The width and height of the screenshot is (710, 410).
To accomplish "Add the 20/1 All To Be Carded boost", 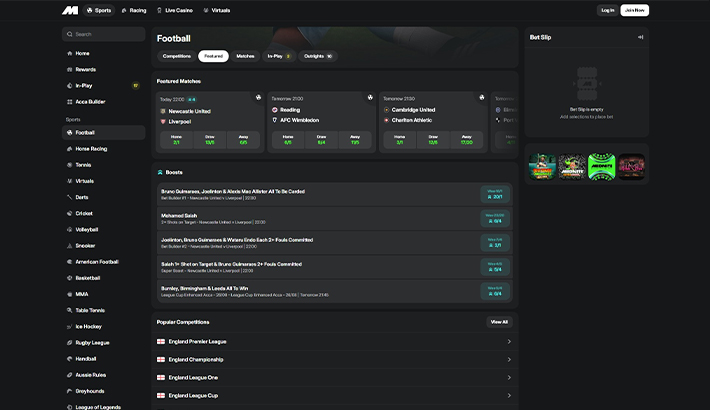I will click(495, 194).
